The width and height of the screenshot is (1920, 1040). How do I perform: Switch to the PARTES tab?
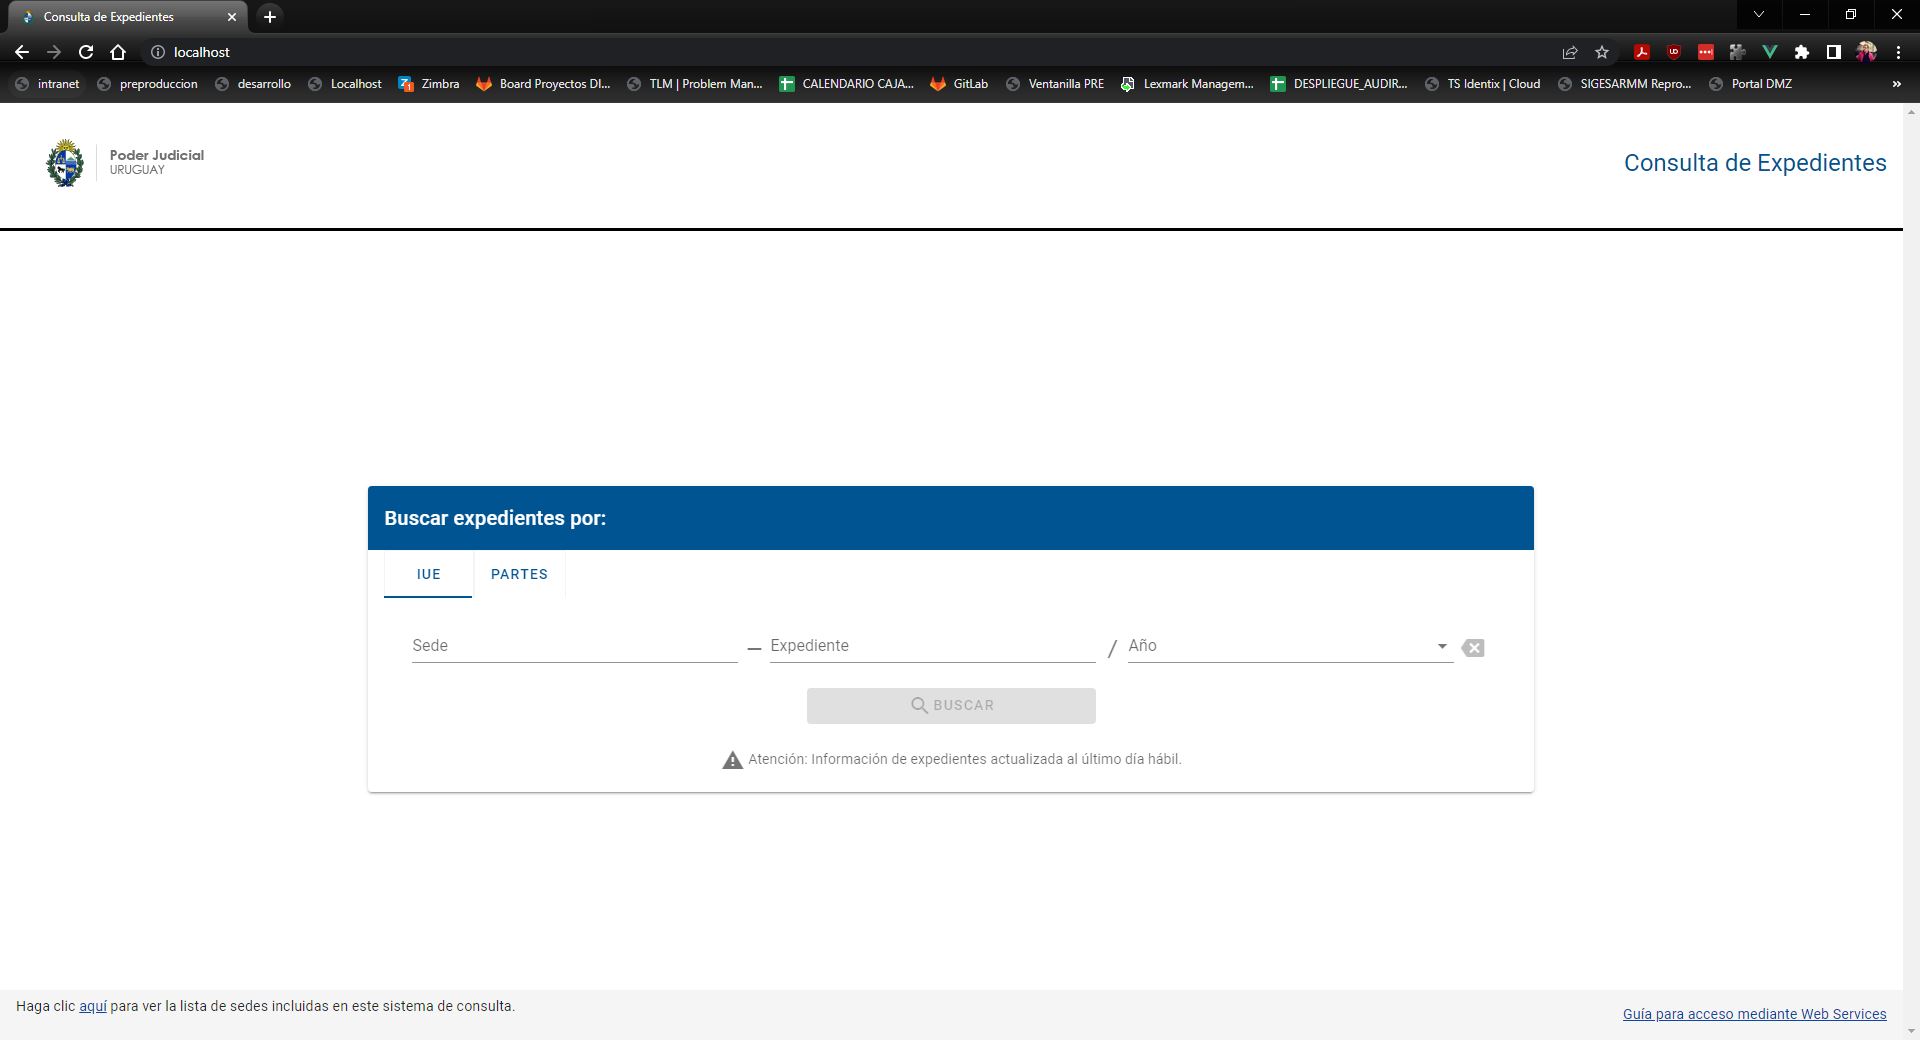click(519, 574)
